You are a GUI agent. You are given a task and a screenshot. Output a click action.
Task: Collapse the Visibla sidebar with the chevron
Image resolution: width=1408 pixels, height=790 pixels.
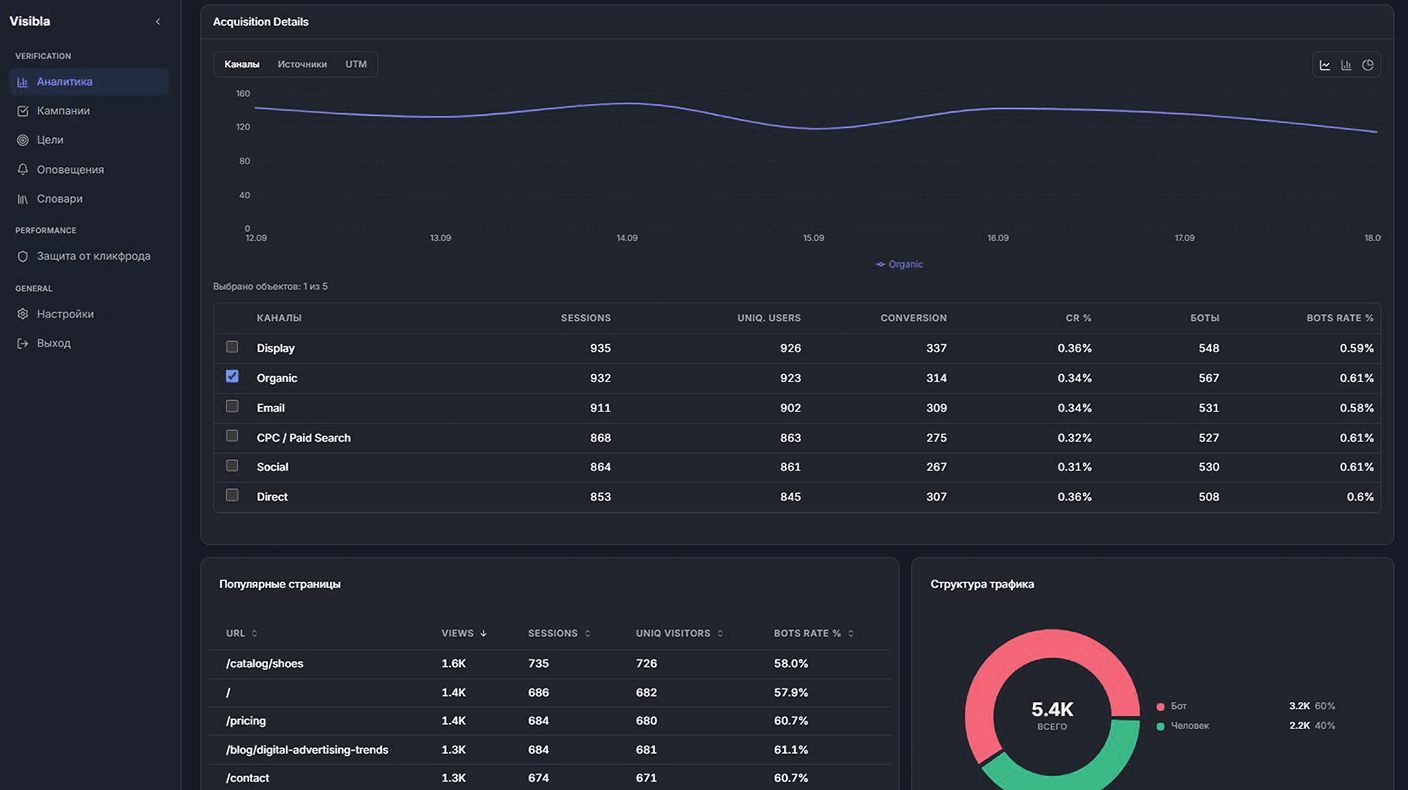click(158, 22)
